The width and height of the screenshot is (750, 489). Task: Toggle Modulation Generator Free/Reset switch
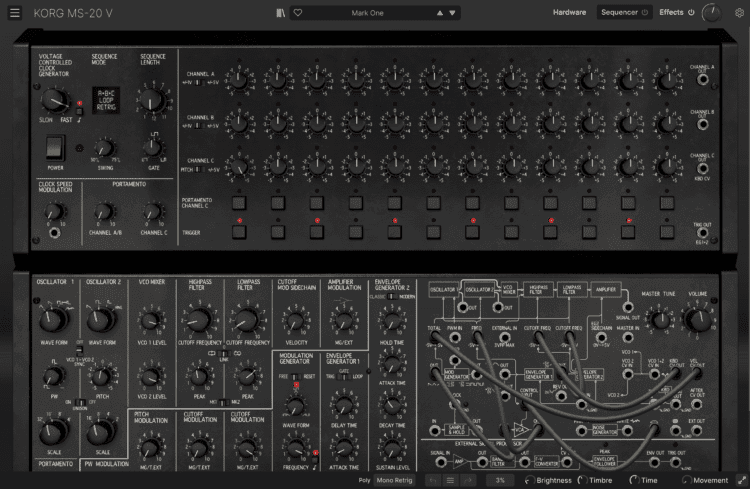click(x=296, y=377)
